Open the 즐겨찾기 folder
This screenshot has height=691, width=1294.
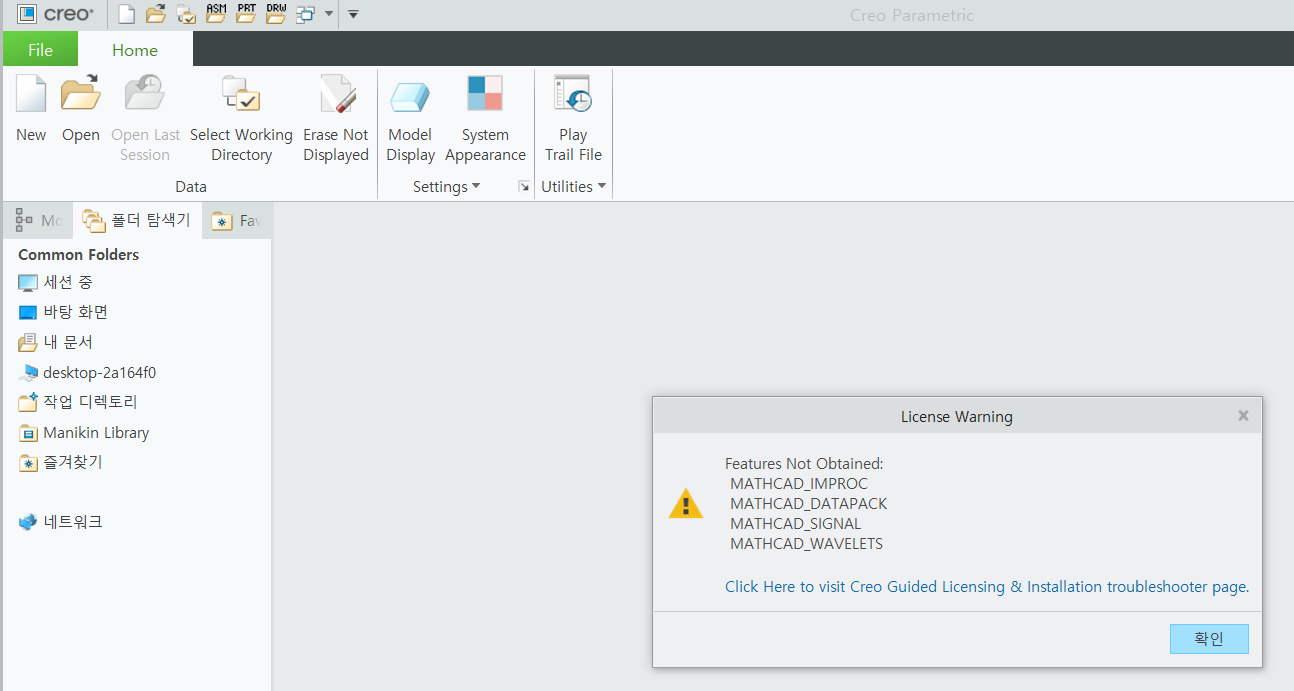click(60, 462)
